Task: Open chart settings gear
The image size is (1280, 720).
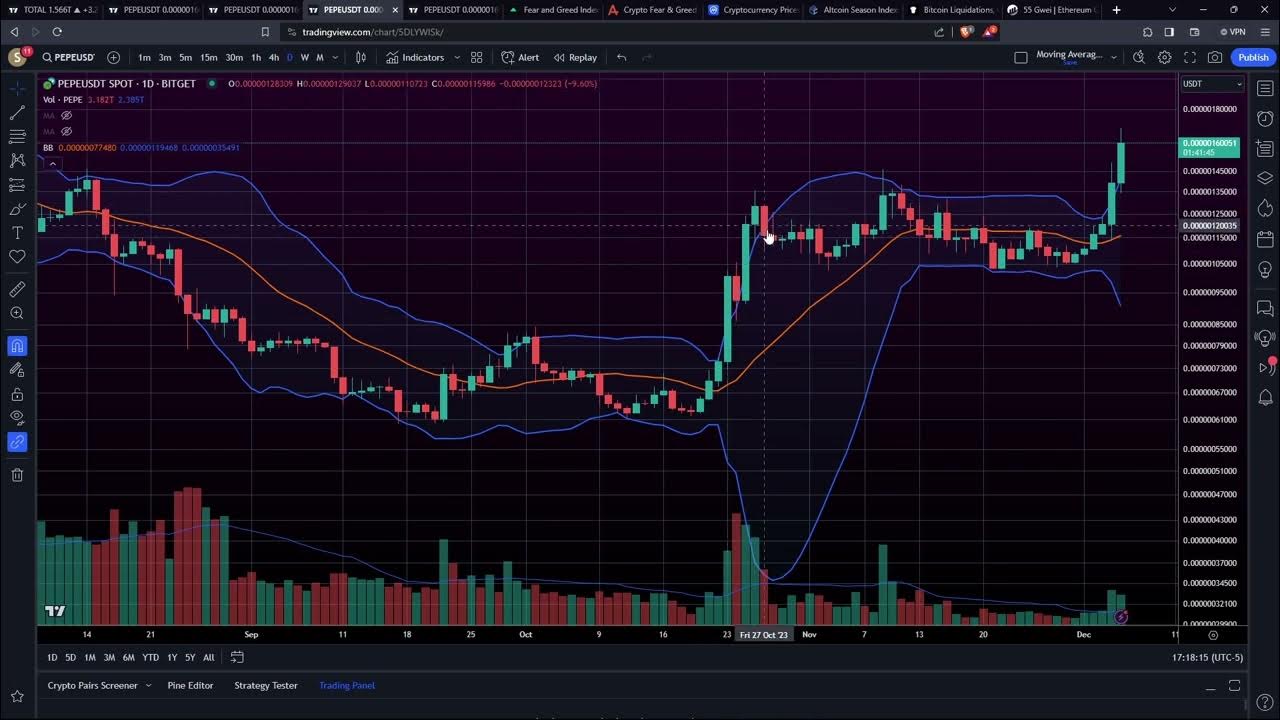Action: click(x=1165, y=57)
